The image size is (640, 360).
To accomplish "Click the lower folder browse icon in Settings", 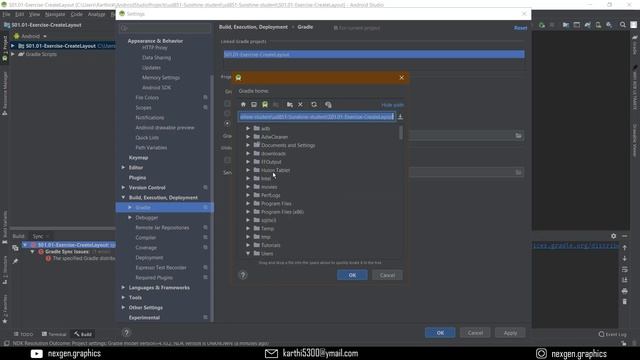I will pyautogui.click(x=518, y=172).
